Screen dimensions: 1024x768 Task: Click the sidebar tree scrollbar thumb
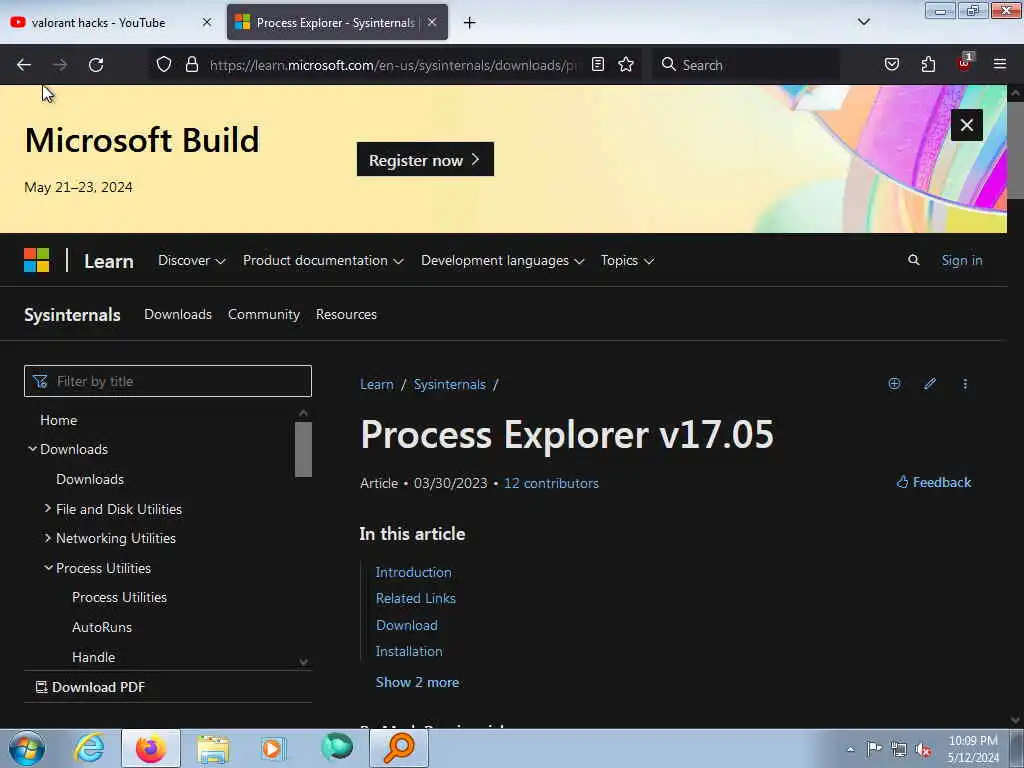tap(303, 449)
